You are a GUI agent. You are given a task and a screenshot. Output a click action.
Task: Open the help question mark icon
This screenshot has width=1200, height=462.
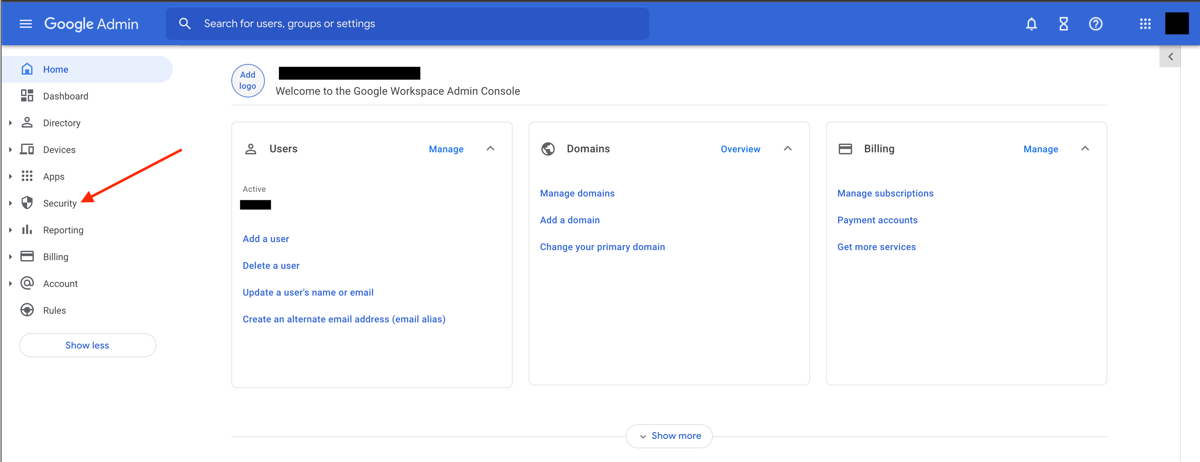[1096, 24]
